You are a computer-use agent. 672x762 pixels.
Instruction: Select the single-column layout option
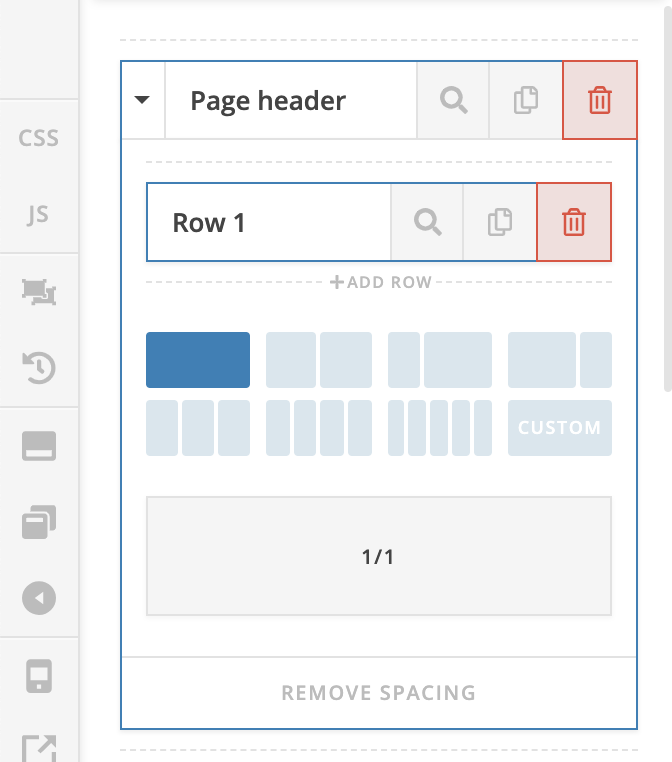click(x=198, y=360)
